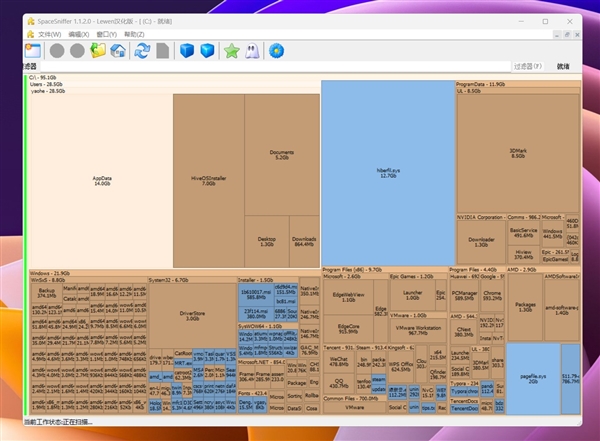Click the double blue cubes (more detail)
Viewport: 600px width, 441px height.
[x=207, y=50]
